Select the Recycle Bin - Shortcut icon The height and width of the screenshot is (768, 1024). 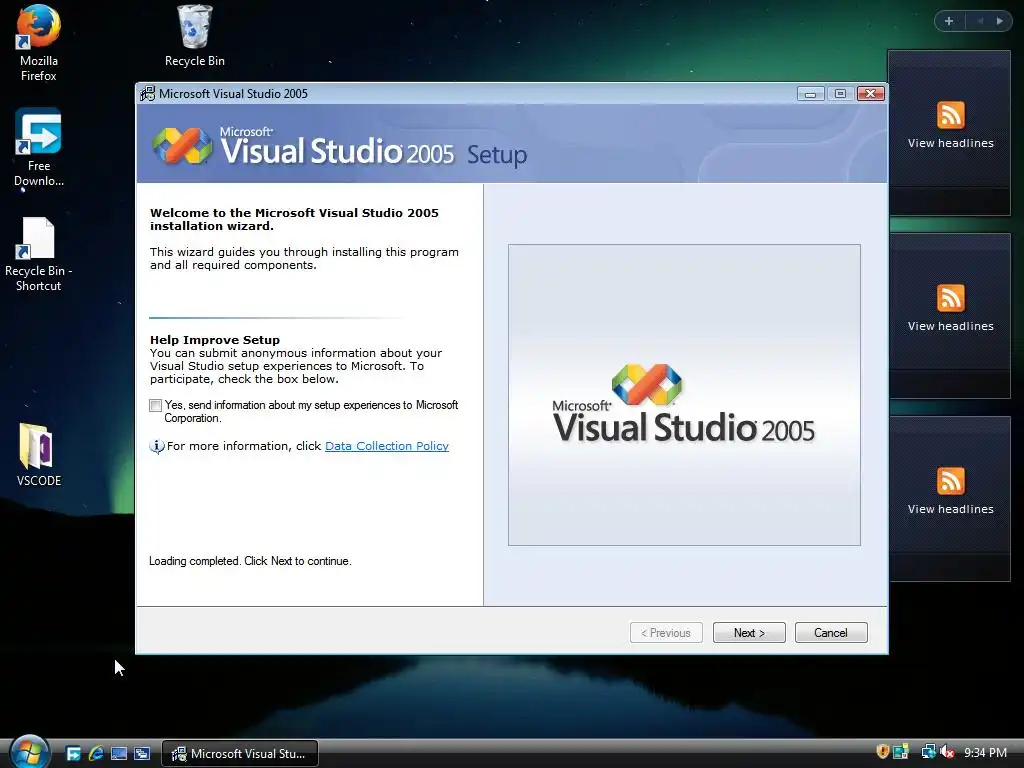[39, 253]
